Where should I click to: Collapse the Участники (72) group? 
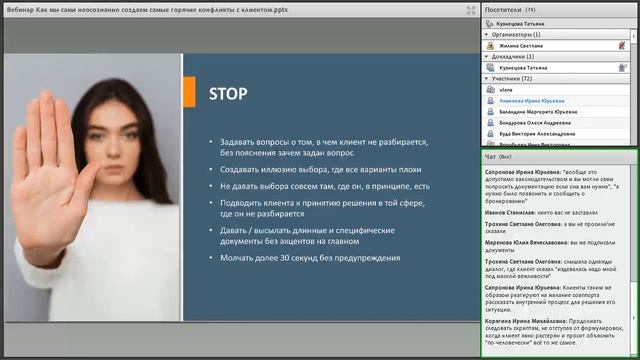[487, 79]
